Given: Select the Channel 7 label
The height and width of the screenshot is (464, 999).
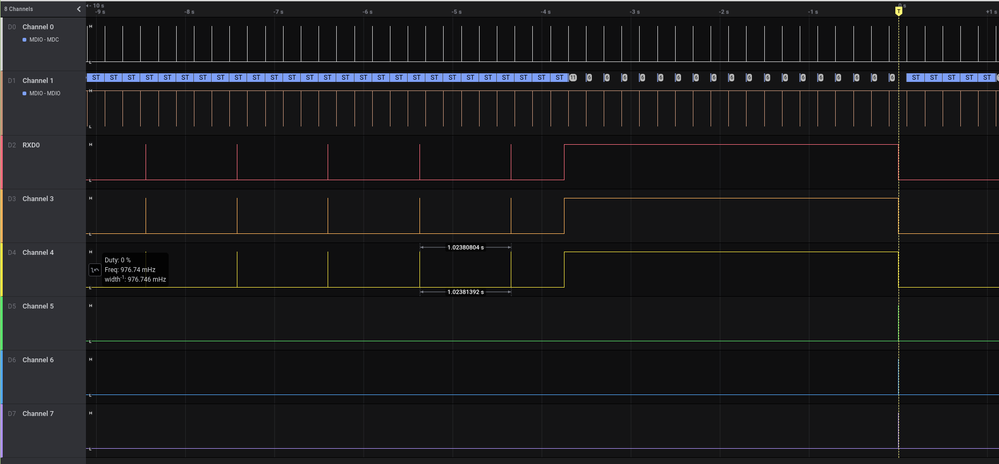Looking at the screenshot, I should pos(38,414).
